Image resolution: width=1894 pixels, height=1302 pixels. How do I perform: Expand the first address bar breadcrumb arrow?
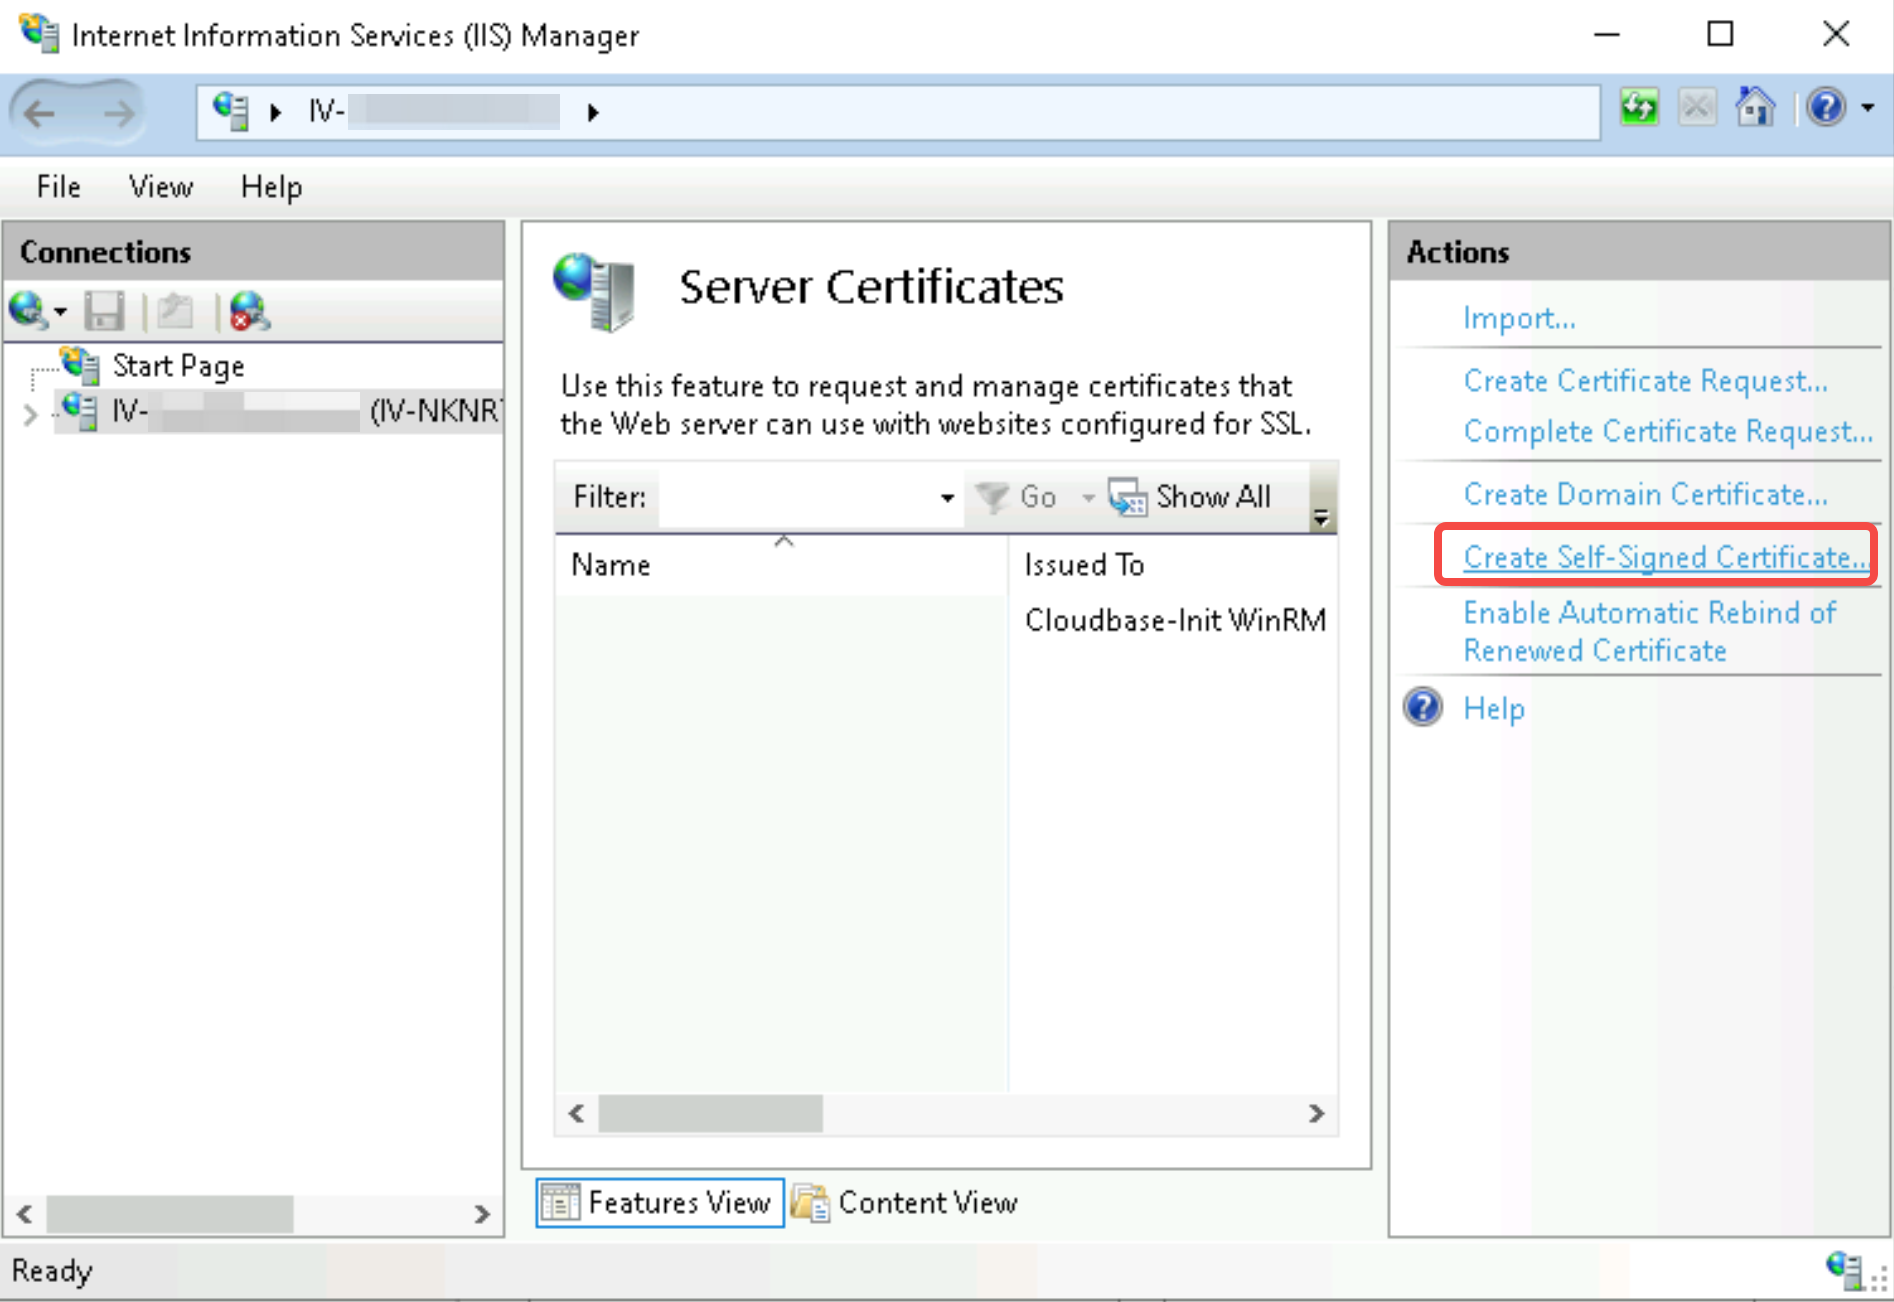coord(276,112)
